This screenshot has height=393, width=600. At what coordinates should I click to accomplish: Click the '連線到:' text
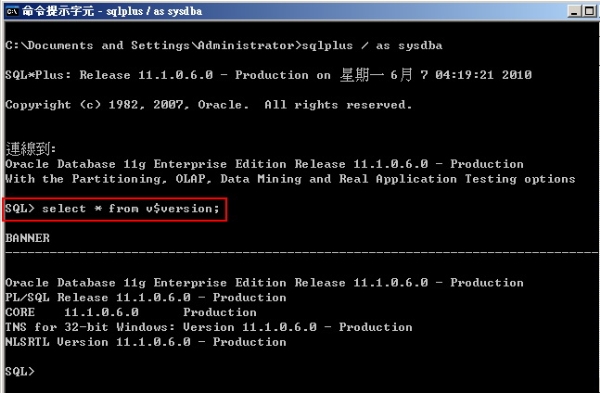click(31, 149)
